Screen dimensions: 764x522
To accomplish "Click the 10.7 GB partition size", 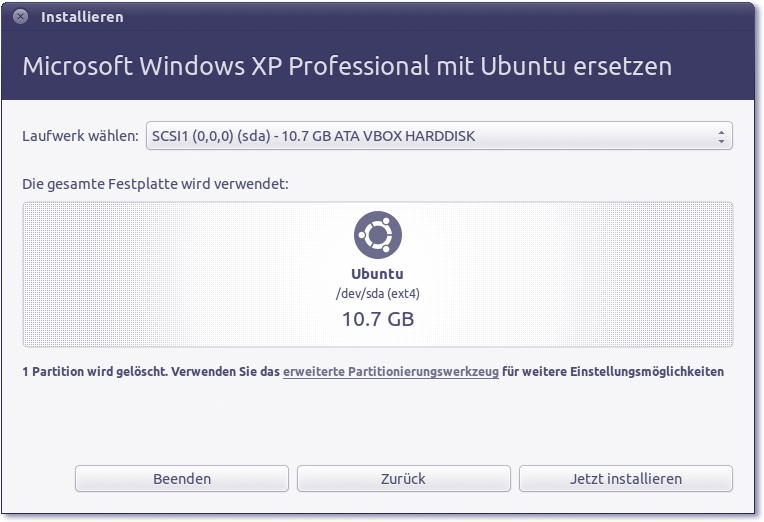I will click(x=378, y=320).
